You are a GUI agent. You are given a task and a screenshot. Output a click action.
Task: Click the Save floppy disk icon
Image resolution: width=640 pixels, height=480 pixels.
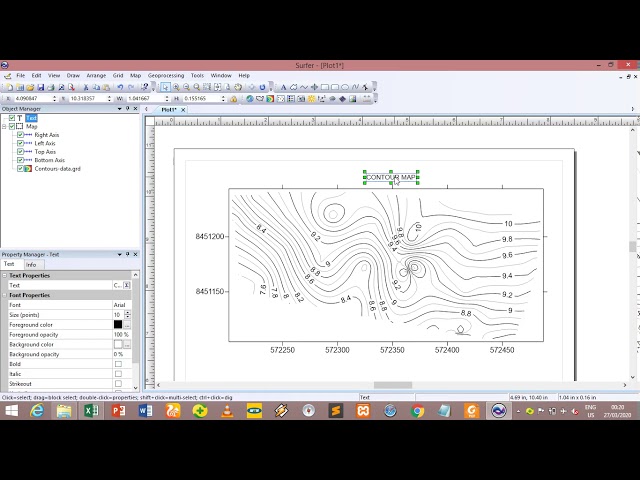[x=40, y=87]
